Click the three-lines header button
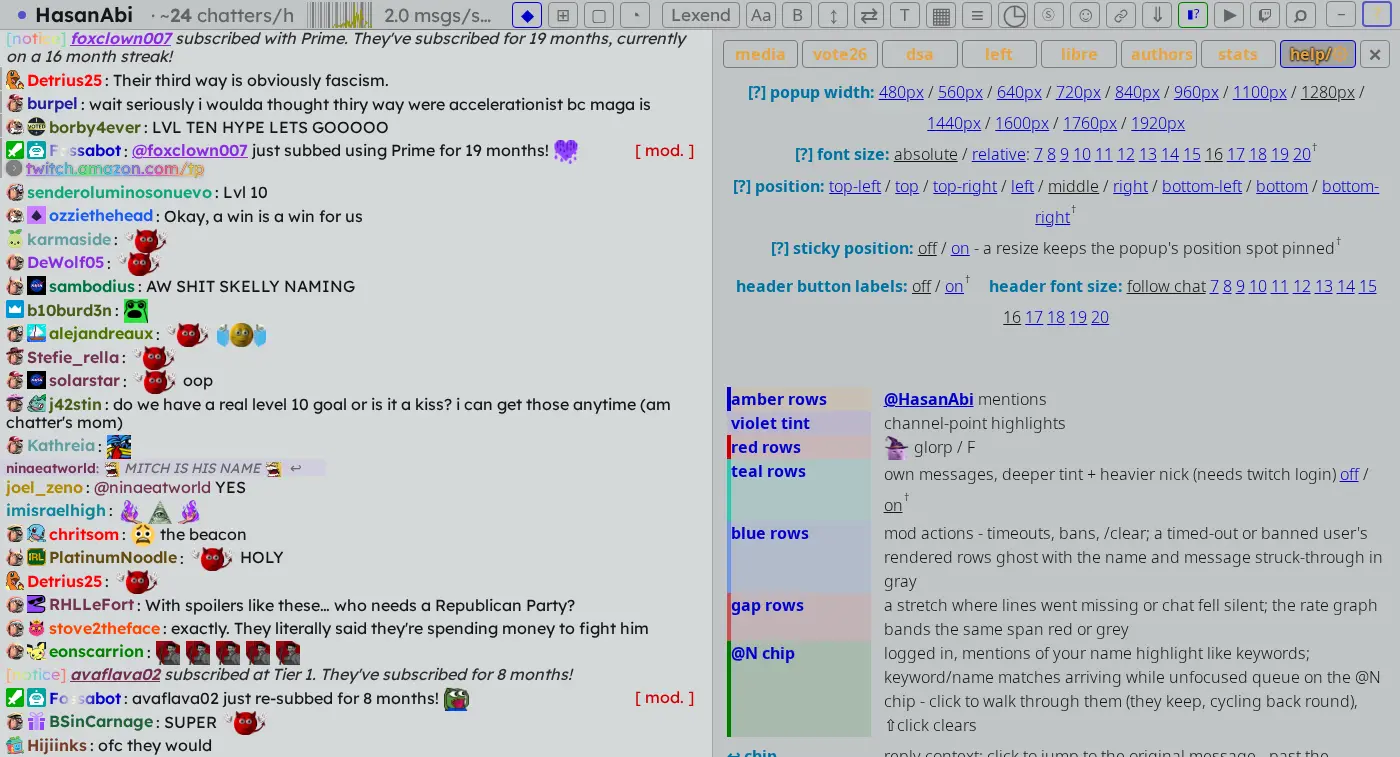The width and height of the screenshot is (1400, 757). pyautogui.click(x=977, y=15)
